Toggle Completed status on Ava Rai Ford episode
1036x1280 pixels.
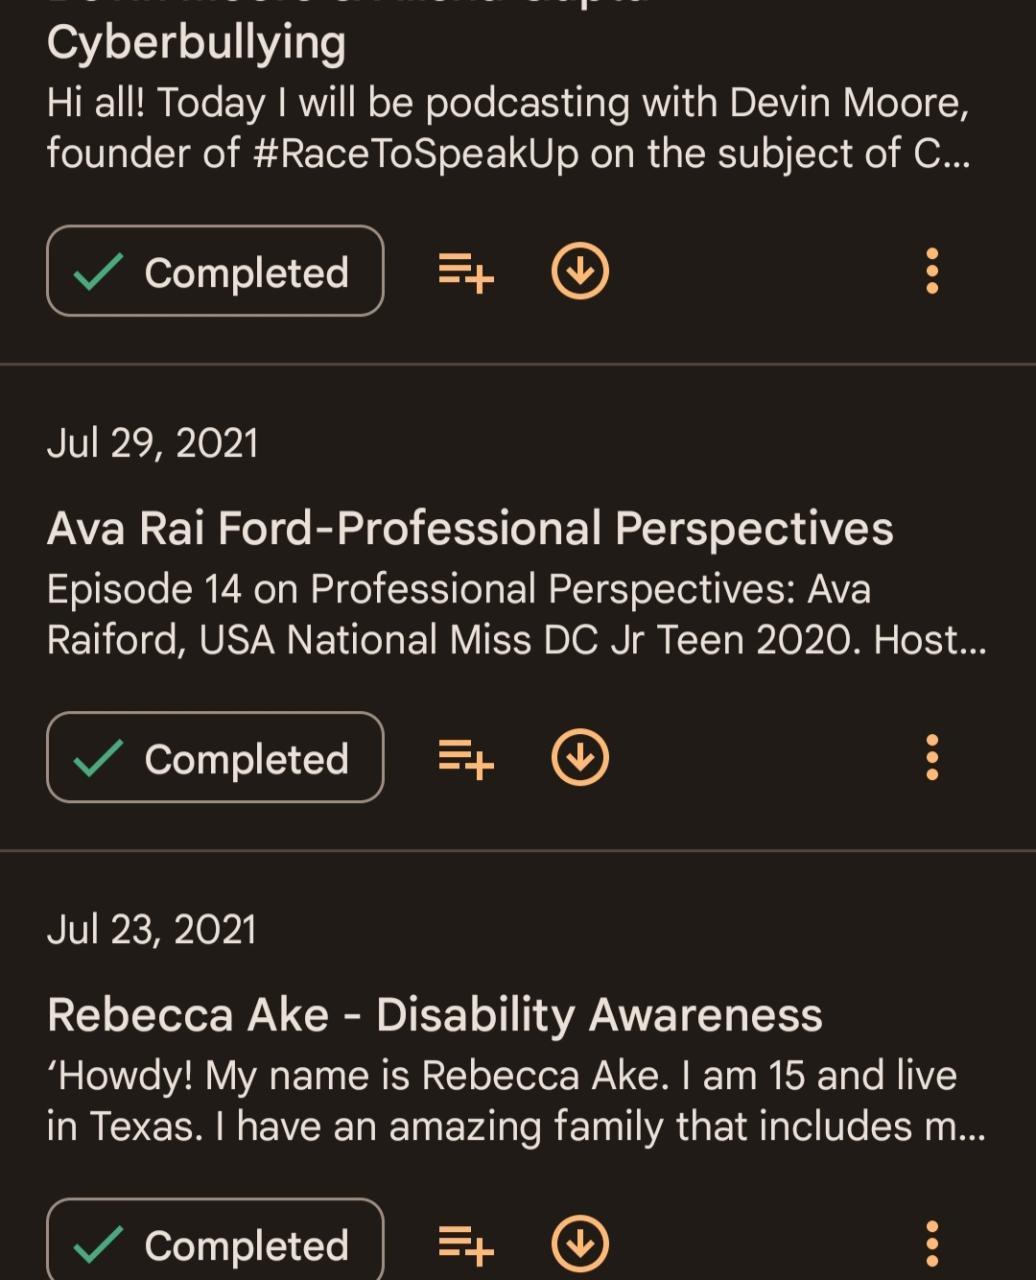point(215,758)
